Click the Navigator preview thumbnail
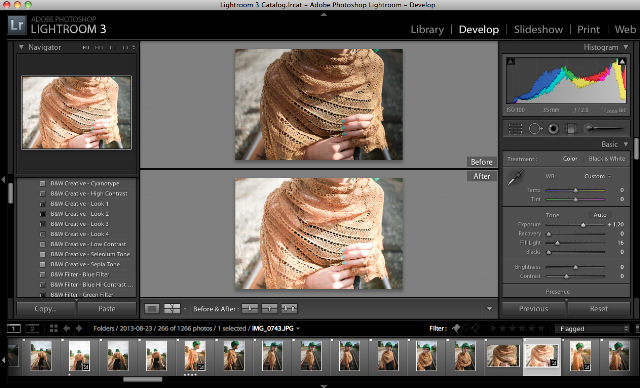 tap(76, 112)
